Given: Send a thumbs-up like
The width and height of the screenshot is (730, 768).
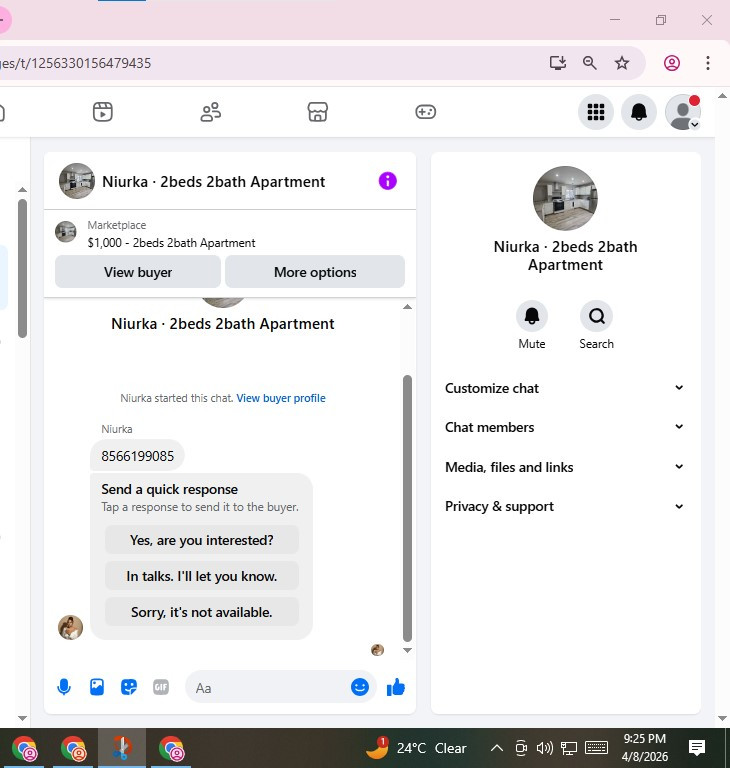Looking at the screenshot, I should click(396, 687).
